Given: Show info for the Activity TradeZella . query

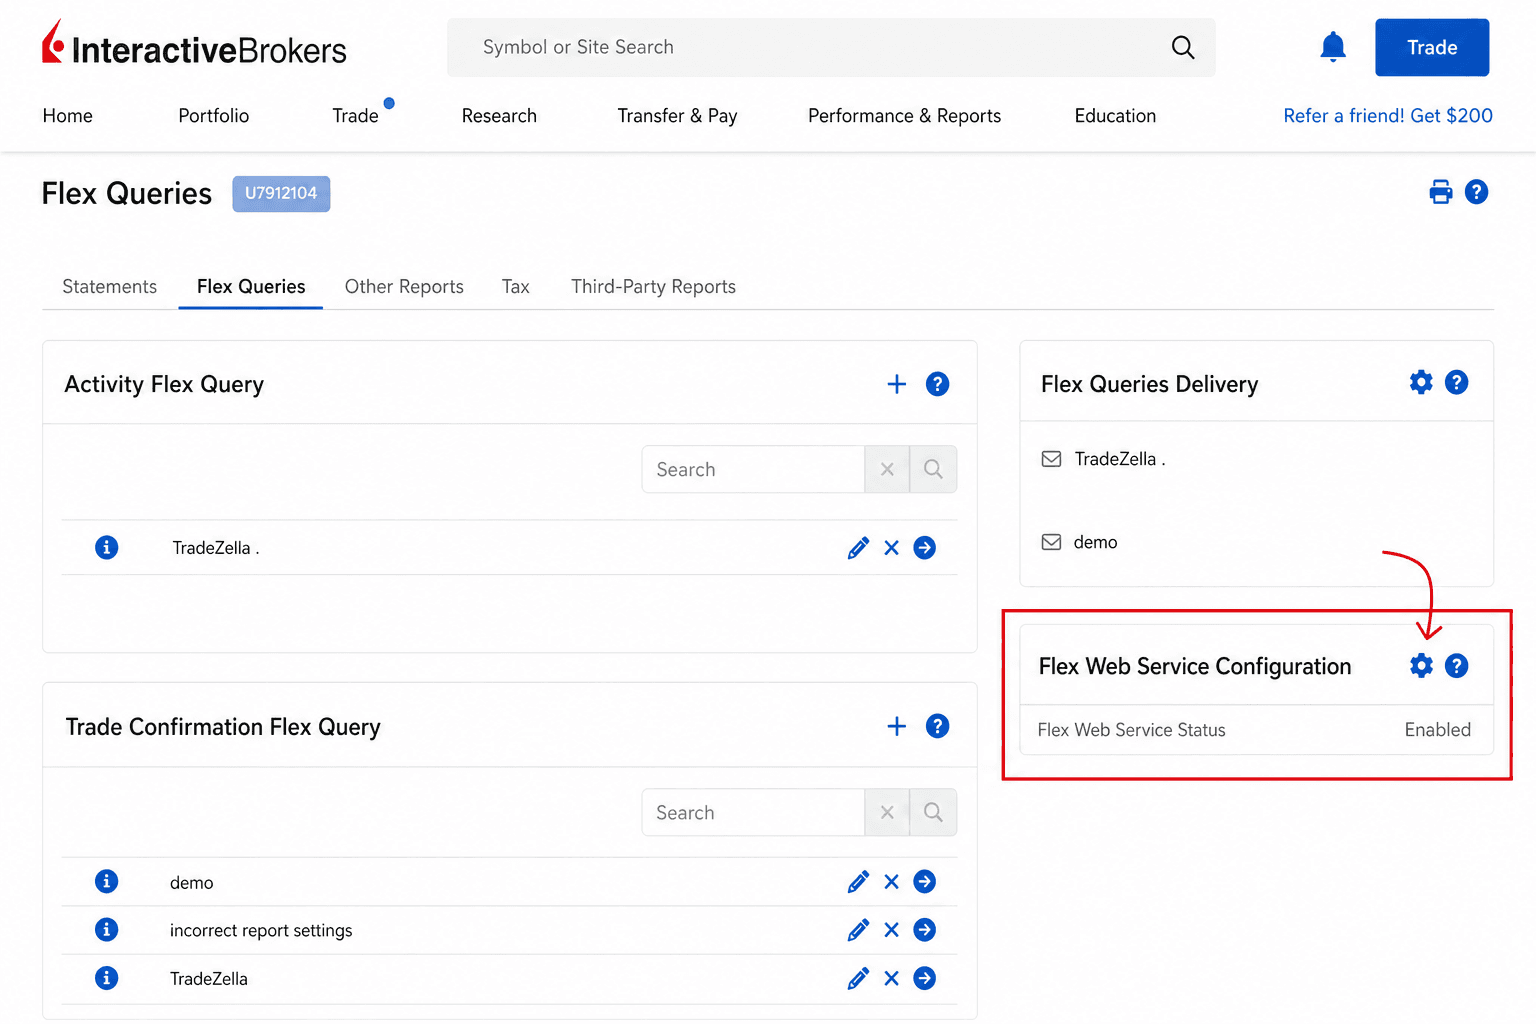Looking at the screenshot, I should (x=106, y=547).
